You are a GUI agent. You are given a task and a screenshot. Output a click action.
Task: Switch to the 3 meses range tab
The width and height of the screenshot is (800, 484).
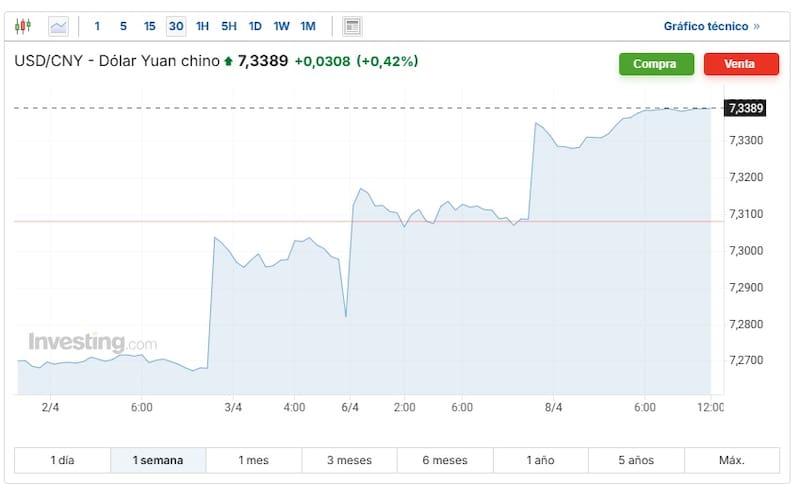(x=349, y=460)
